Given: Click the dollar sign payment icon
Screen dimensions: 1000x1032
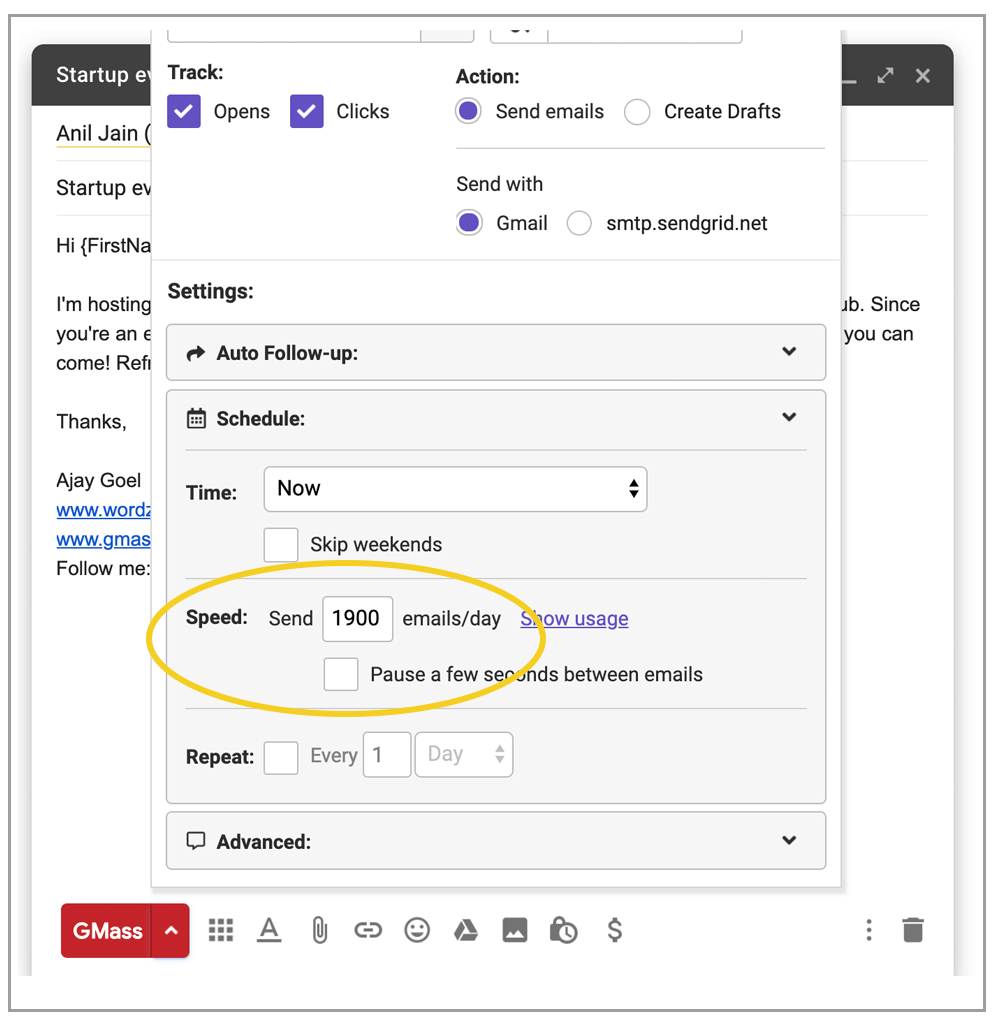Looking at the screenshot, I should 614,930.
